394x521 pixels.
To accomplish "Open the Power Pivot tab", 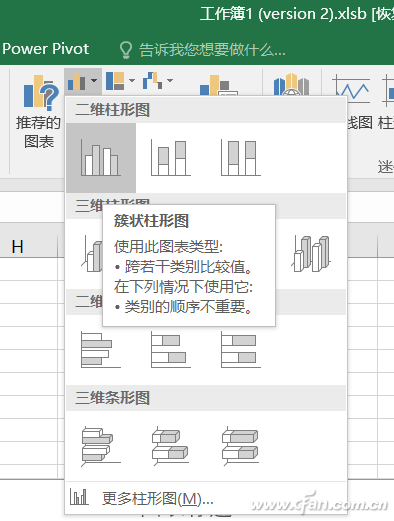I will (45, 49).
